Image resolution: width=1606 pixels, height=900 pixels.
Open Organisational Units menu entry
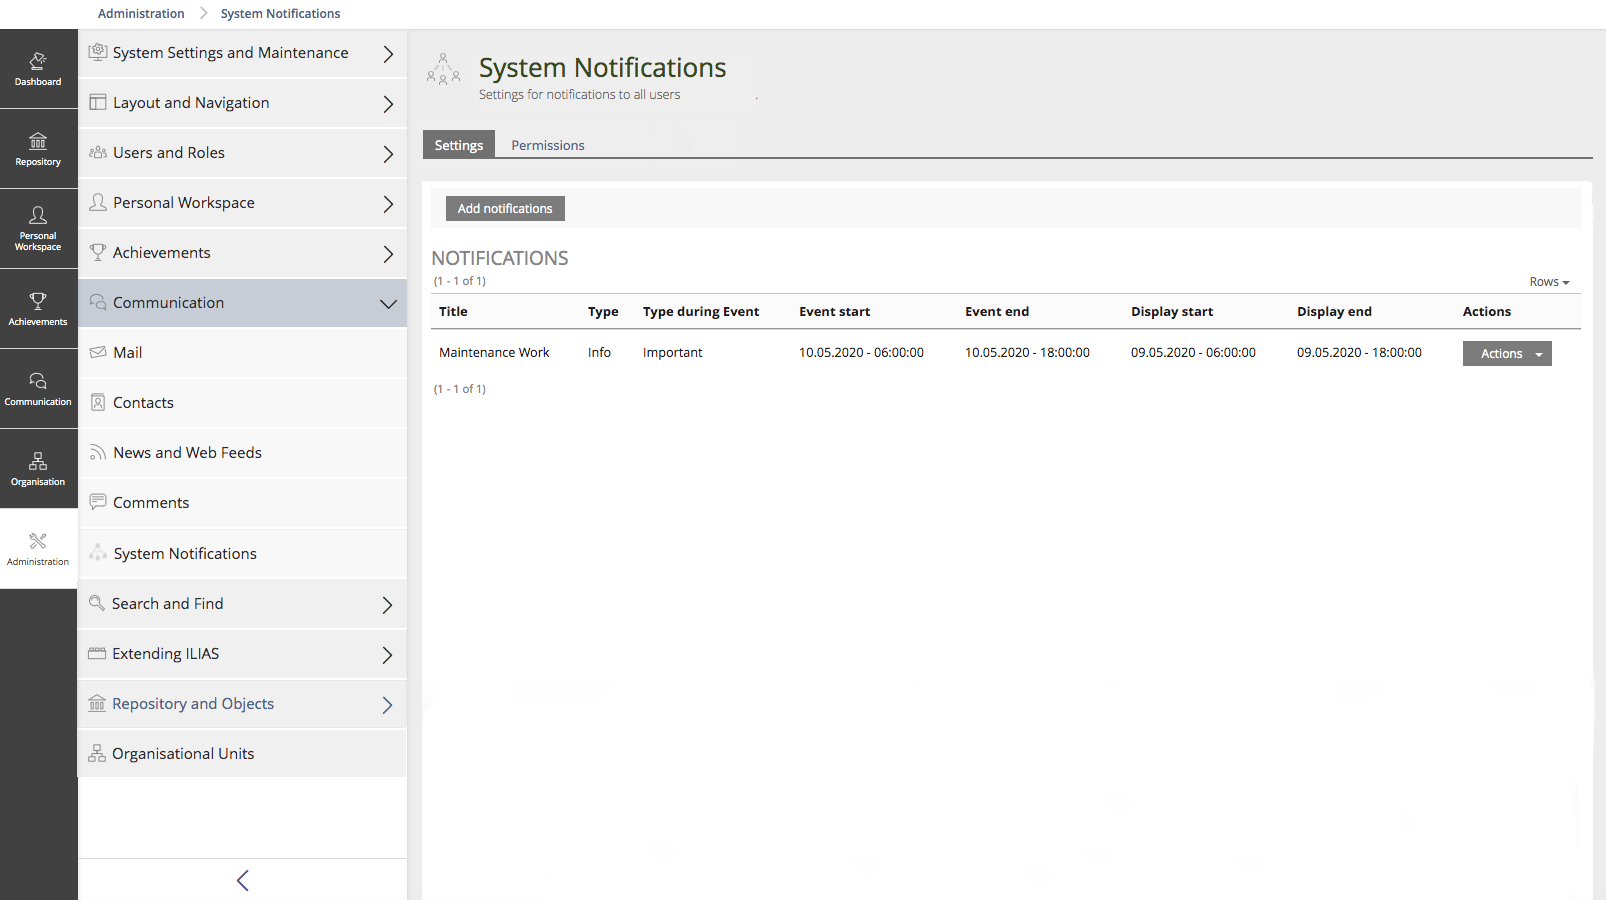click(x=183, y=754)
